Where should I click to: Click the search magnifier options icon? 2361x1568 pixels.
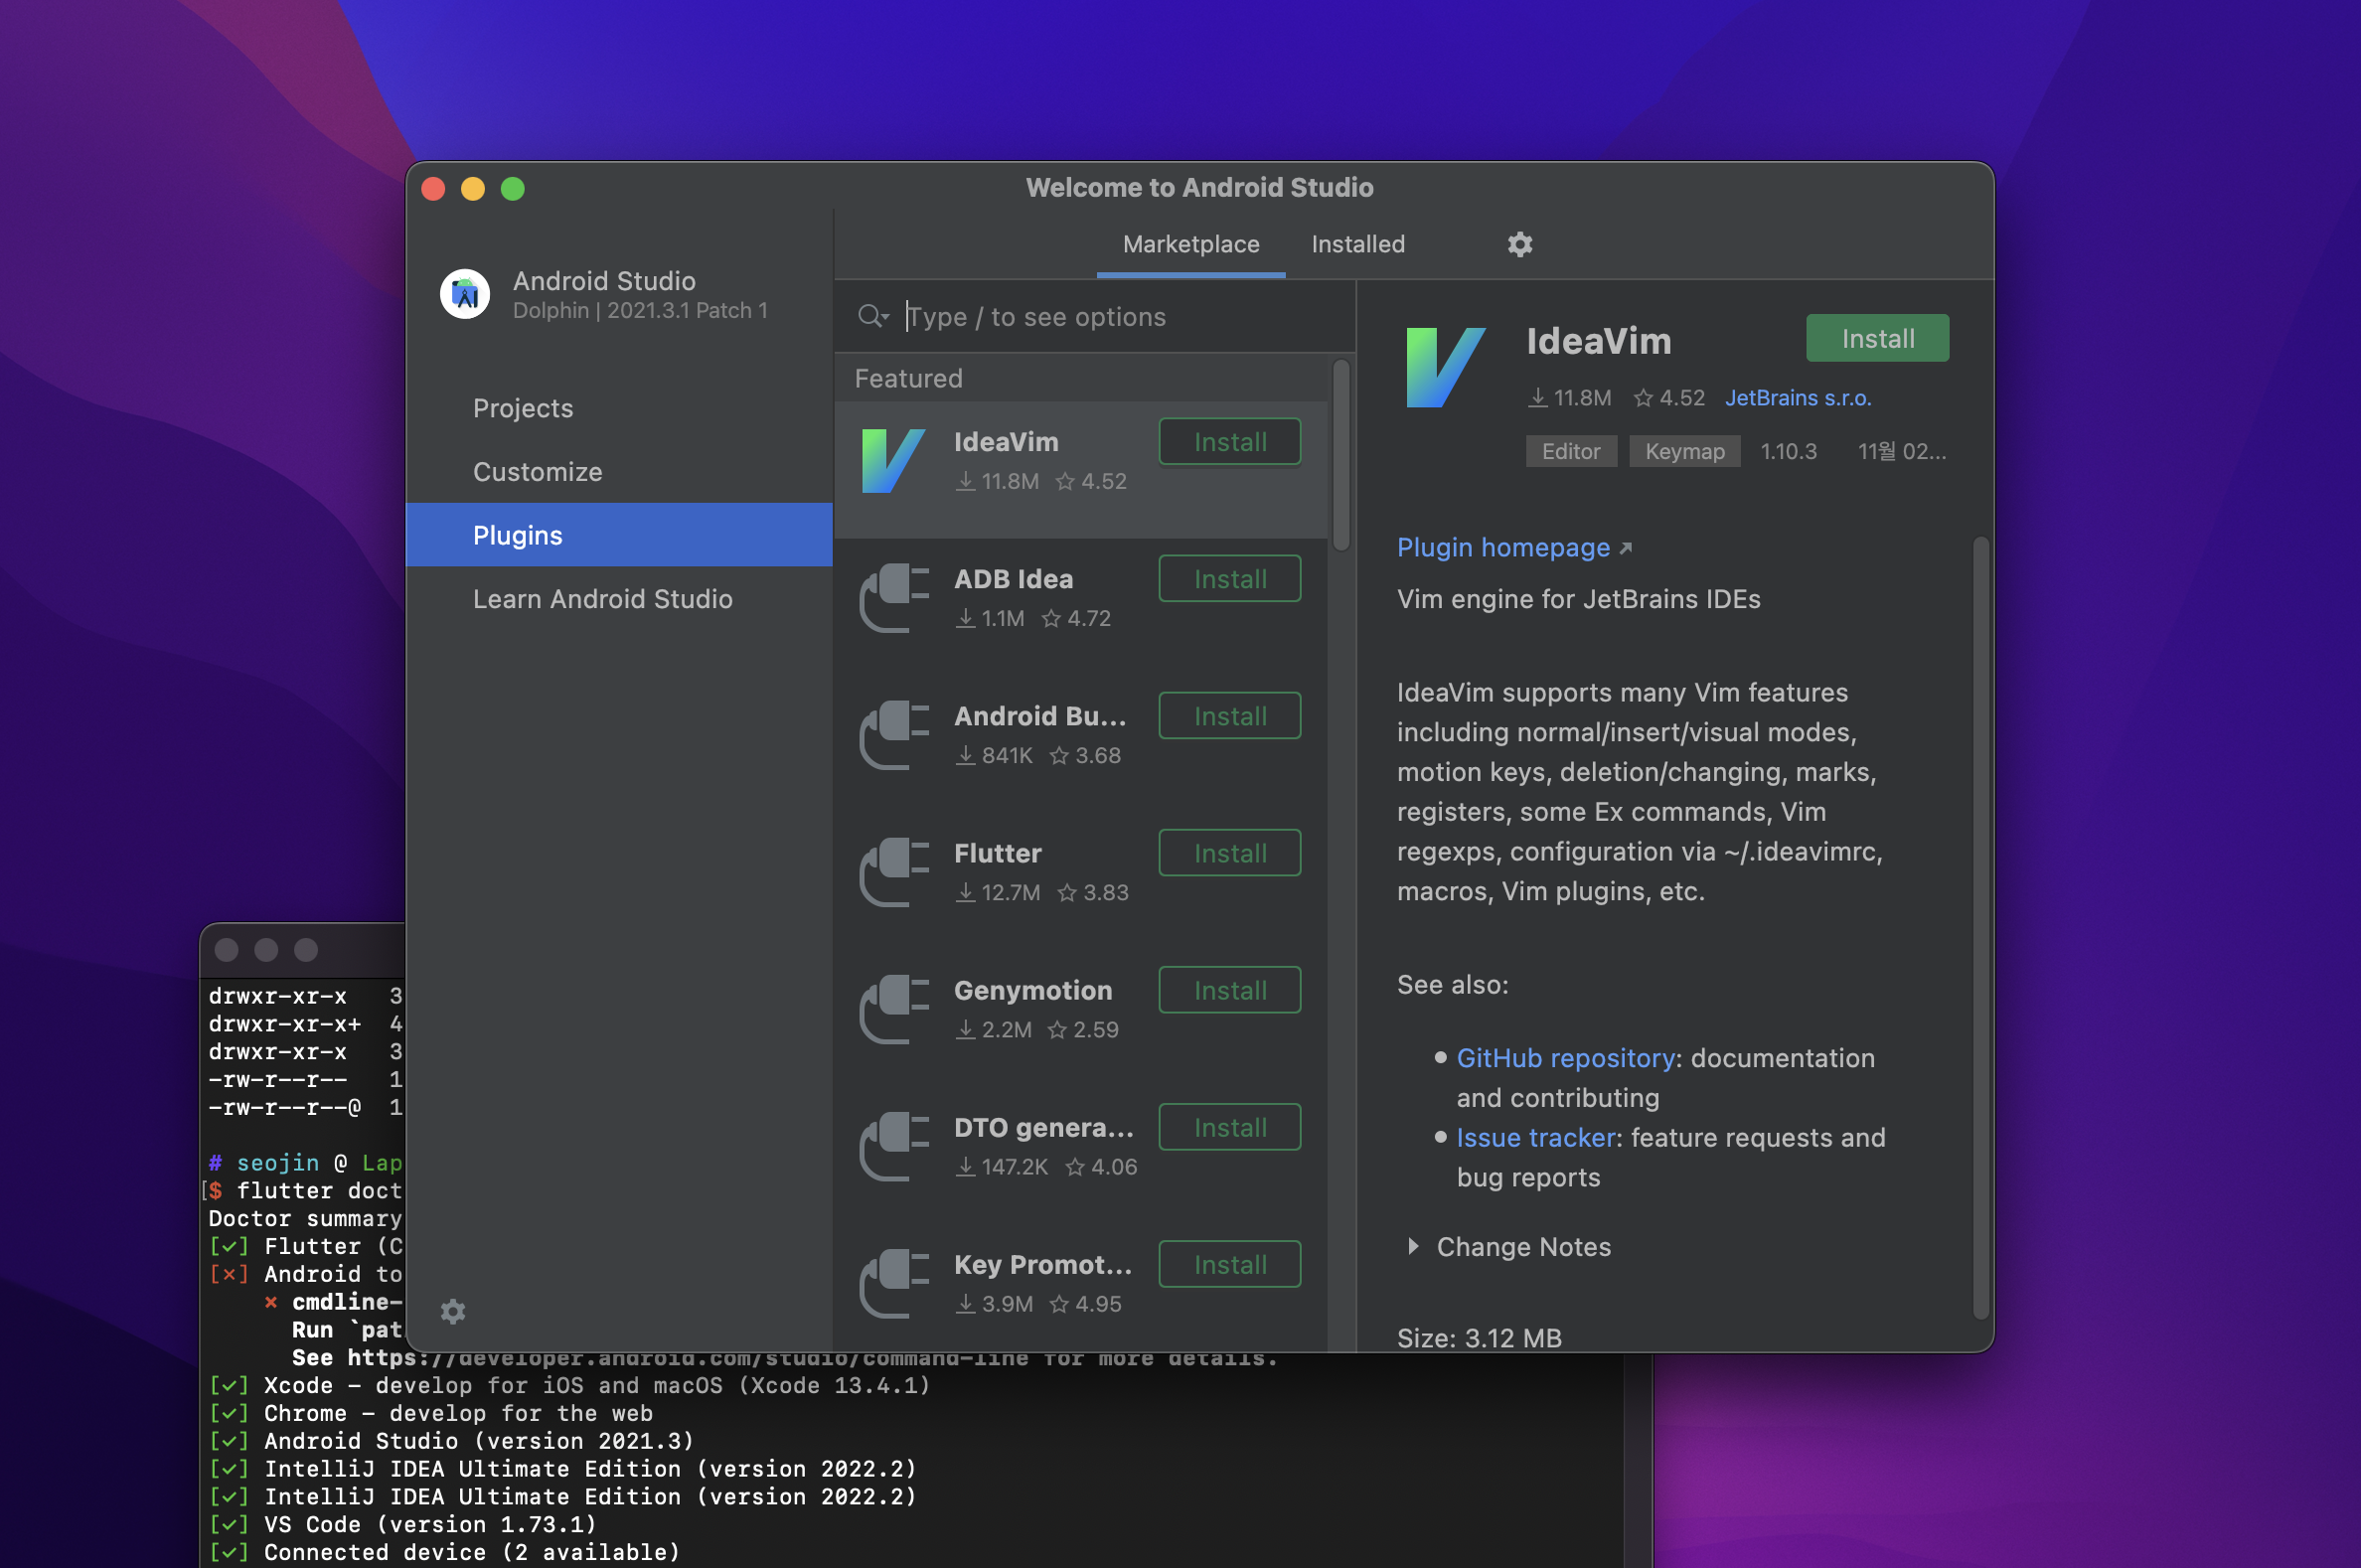point(872,317)
